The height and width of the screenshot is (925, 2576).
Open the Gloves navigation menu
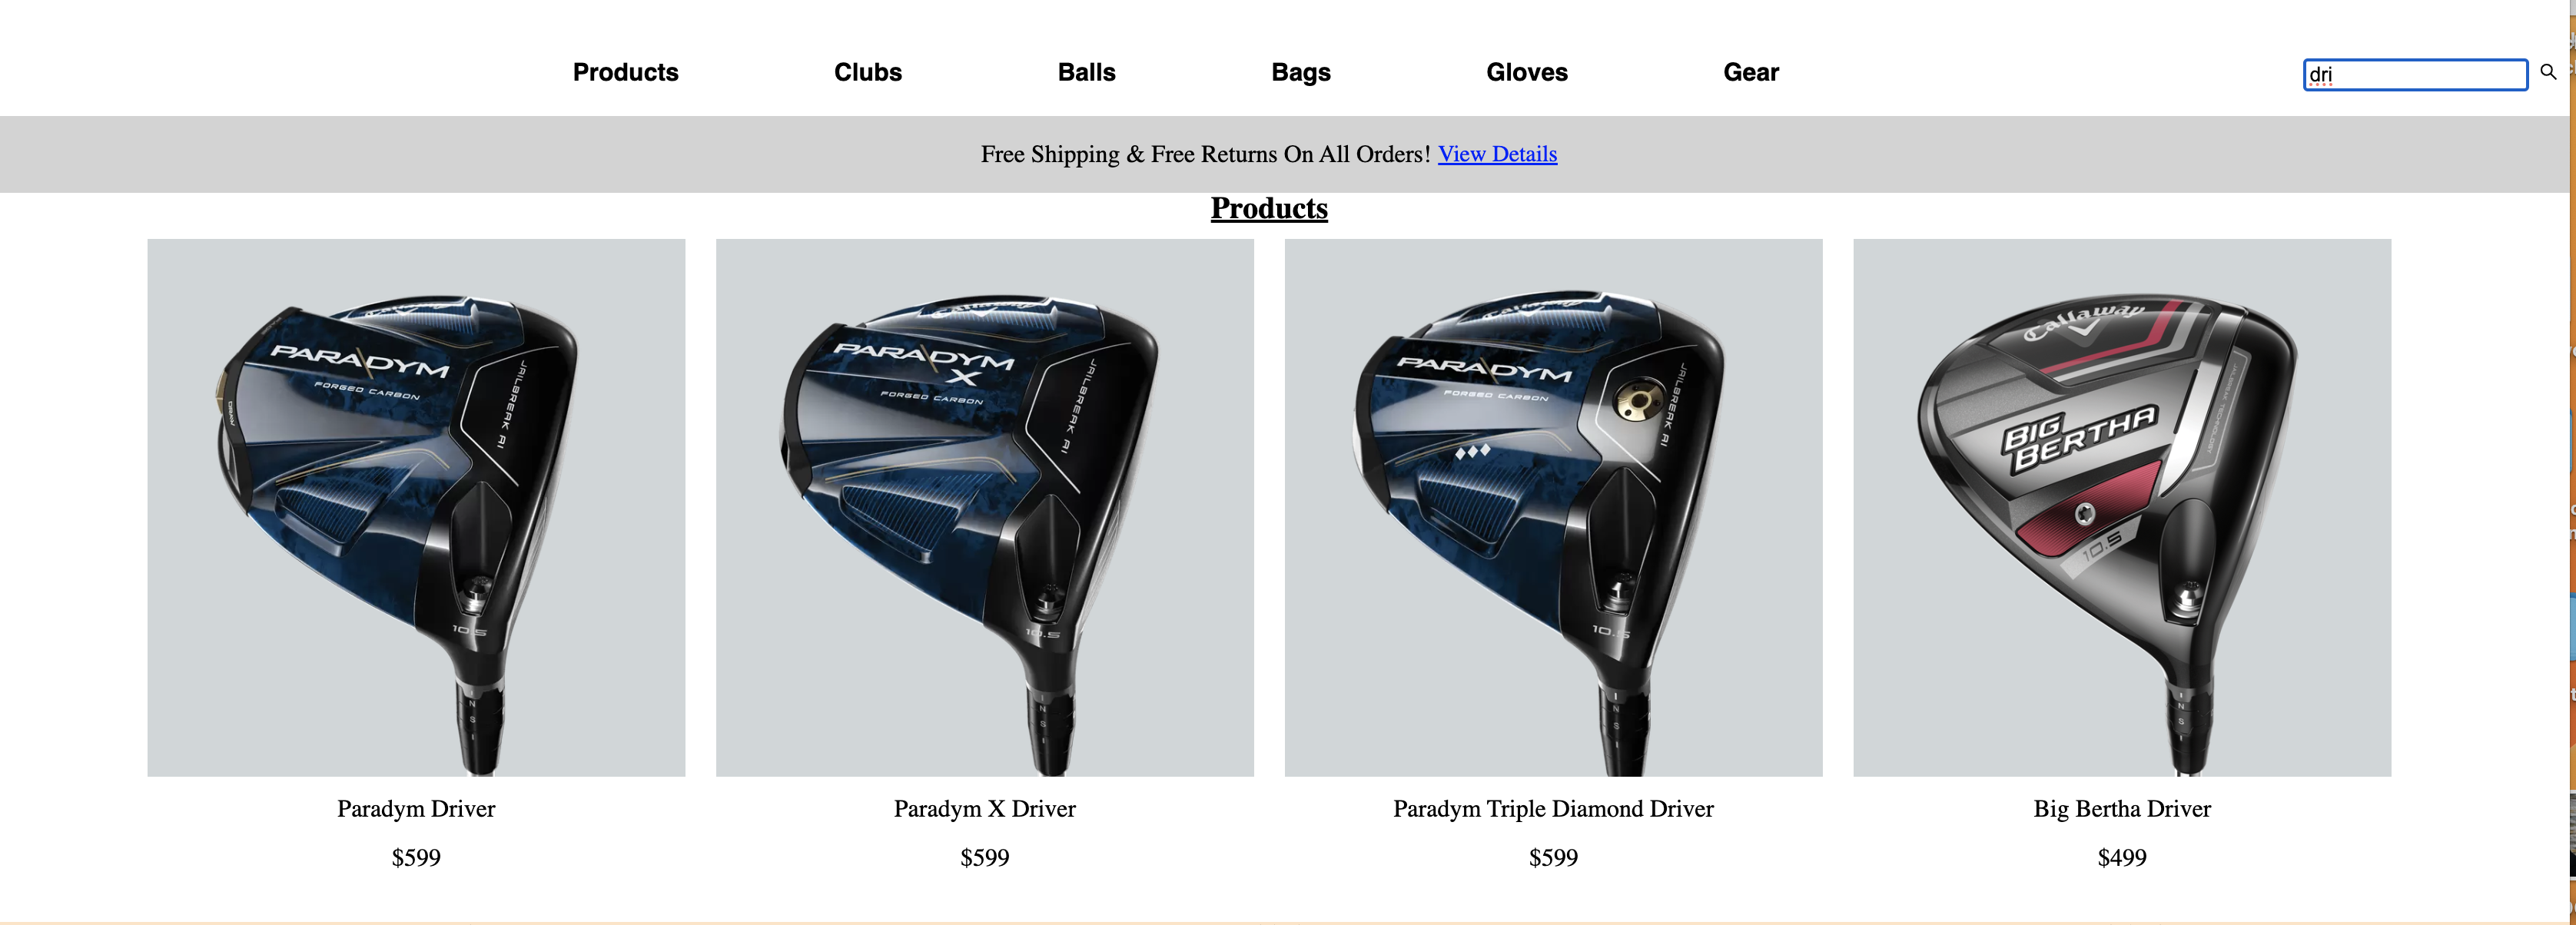point(1526,71)
